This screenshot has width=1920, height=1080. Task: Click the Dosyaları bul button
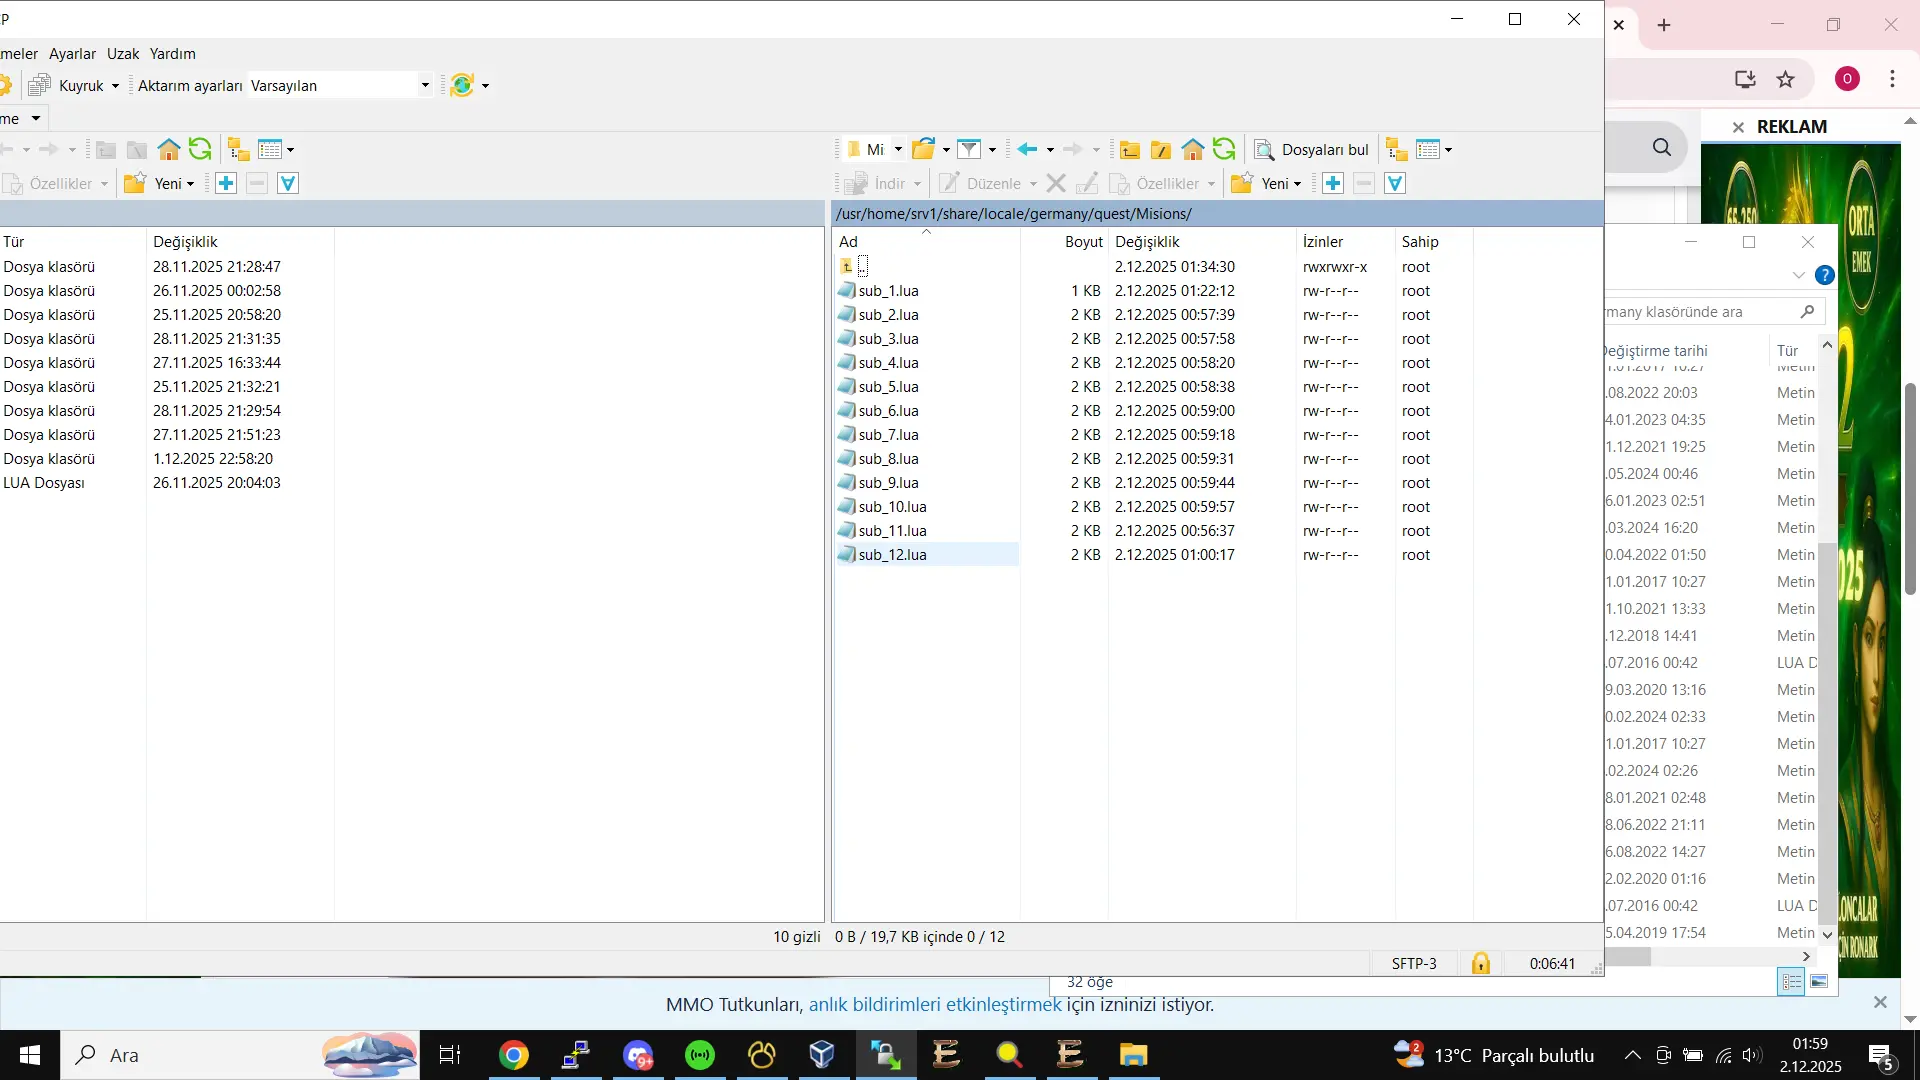click(1312, 150)
